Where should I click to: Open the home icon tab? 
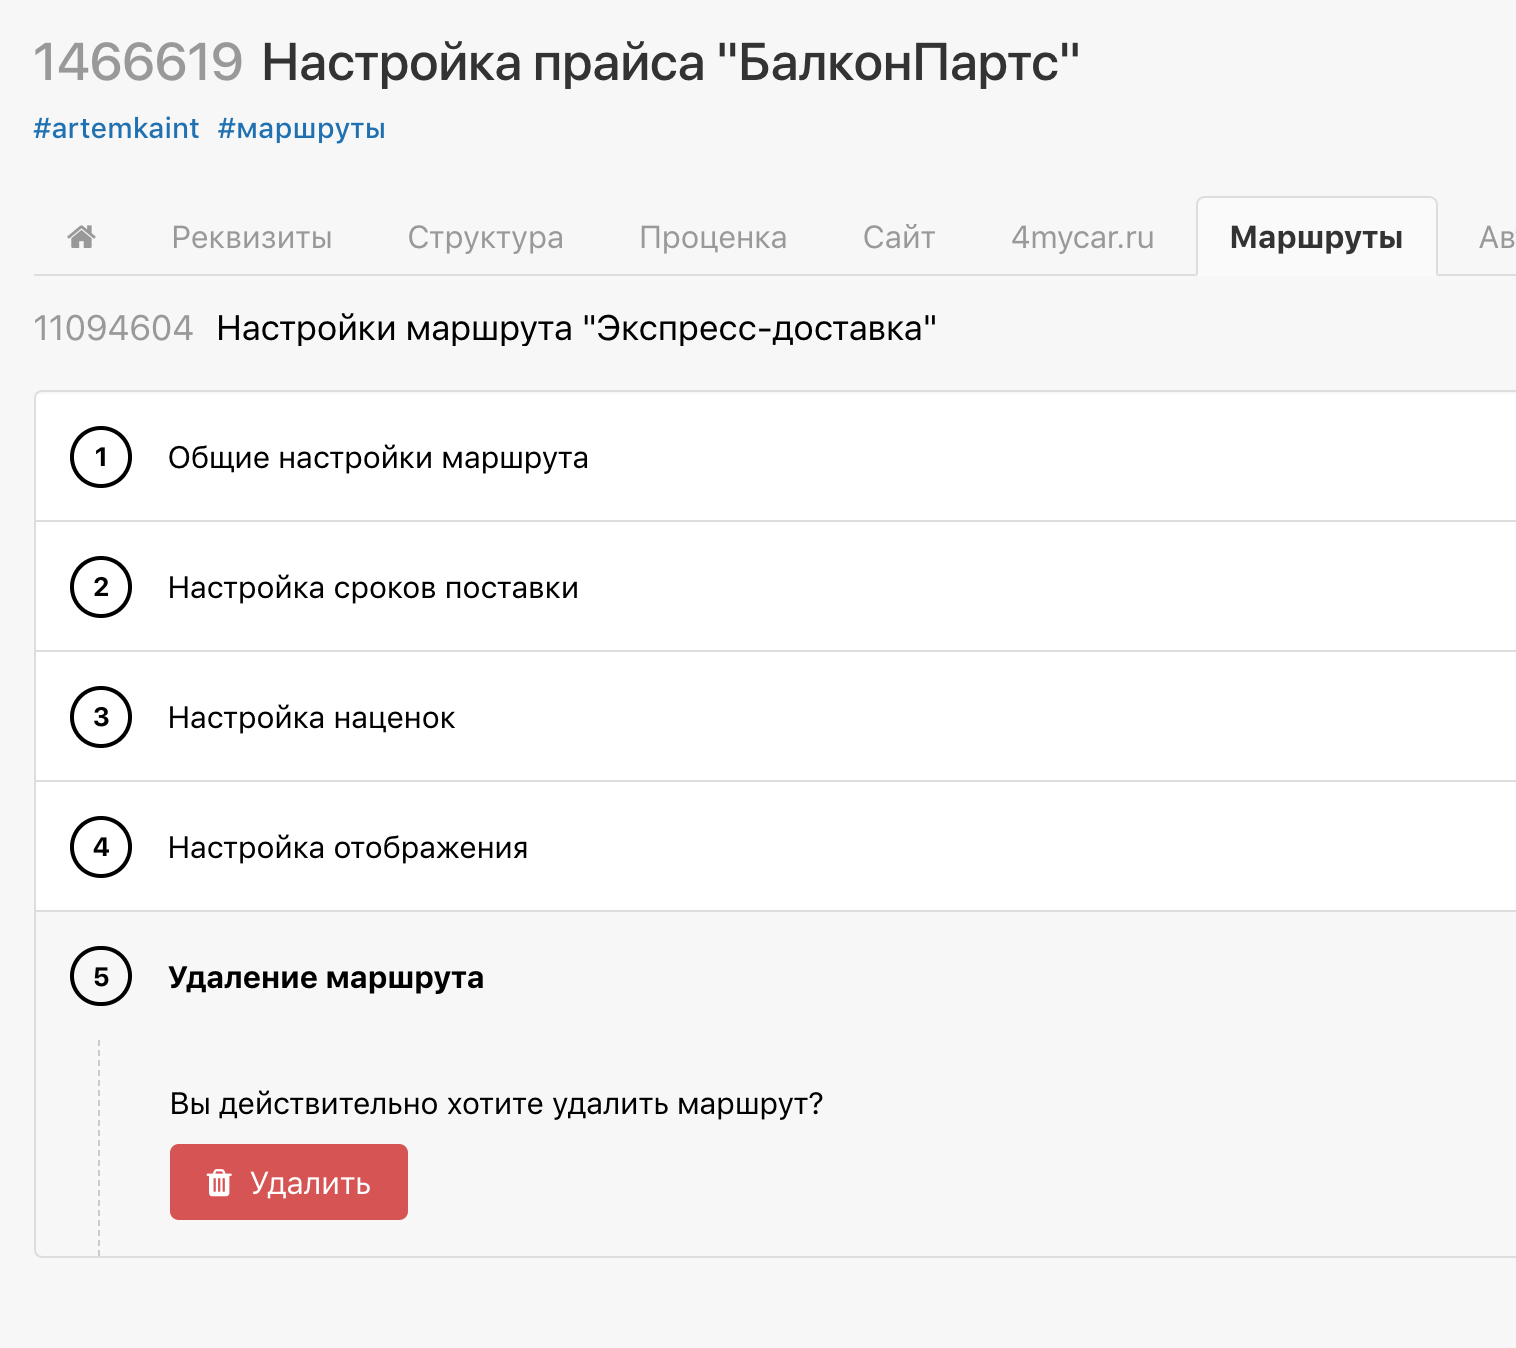pyautogui.click(x=81, y=237)
